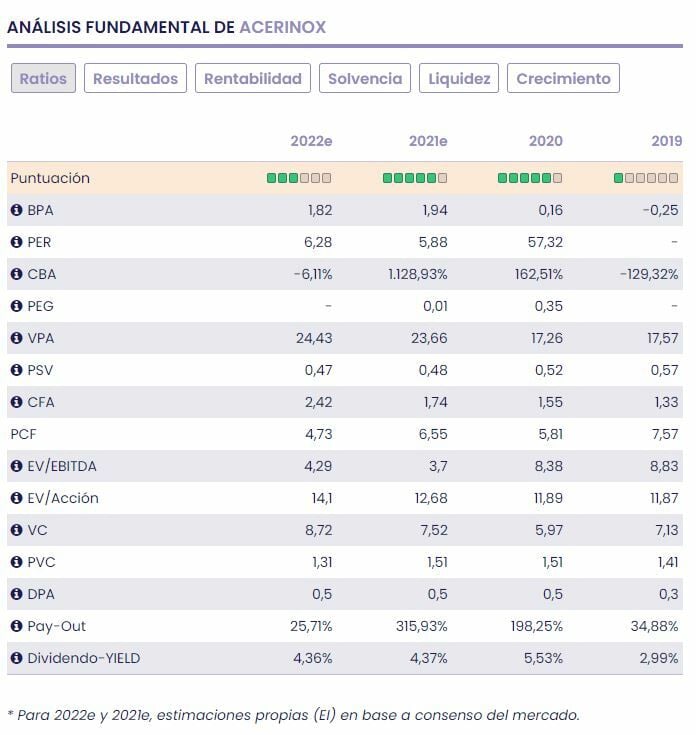The image size is (696, 735).
Task: Click the info icon beside PER
Action: pos(16,242)
